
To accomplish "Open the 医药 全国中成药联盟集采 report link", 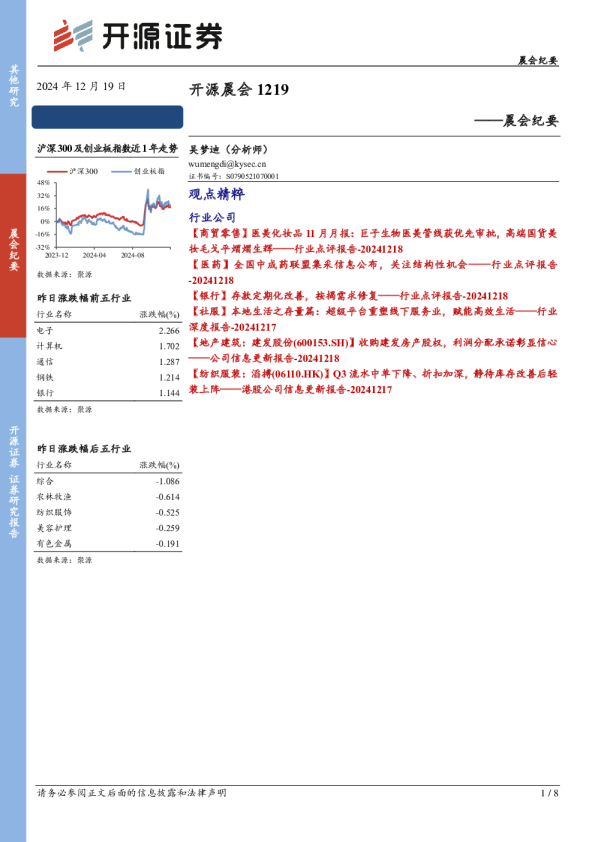I will pyautogui.click(x=373, y=272).
